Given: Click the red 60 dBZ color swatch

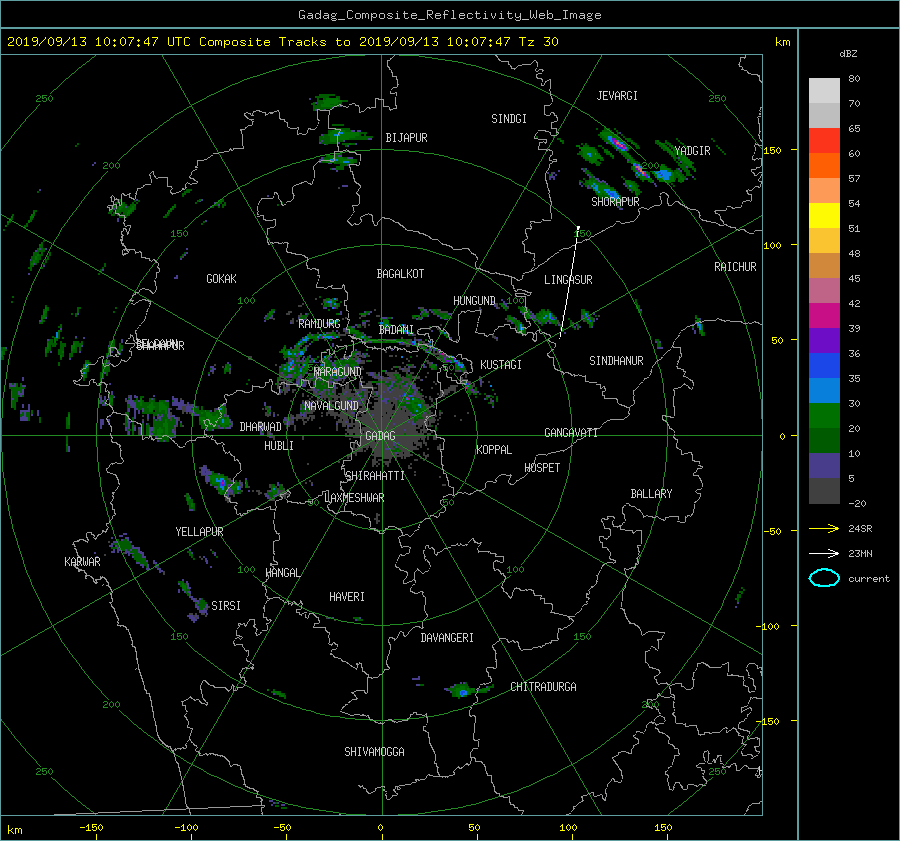Looking at the screenshot, I should 824,140.
